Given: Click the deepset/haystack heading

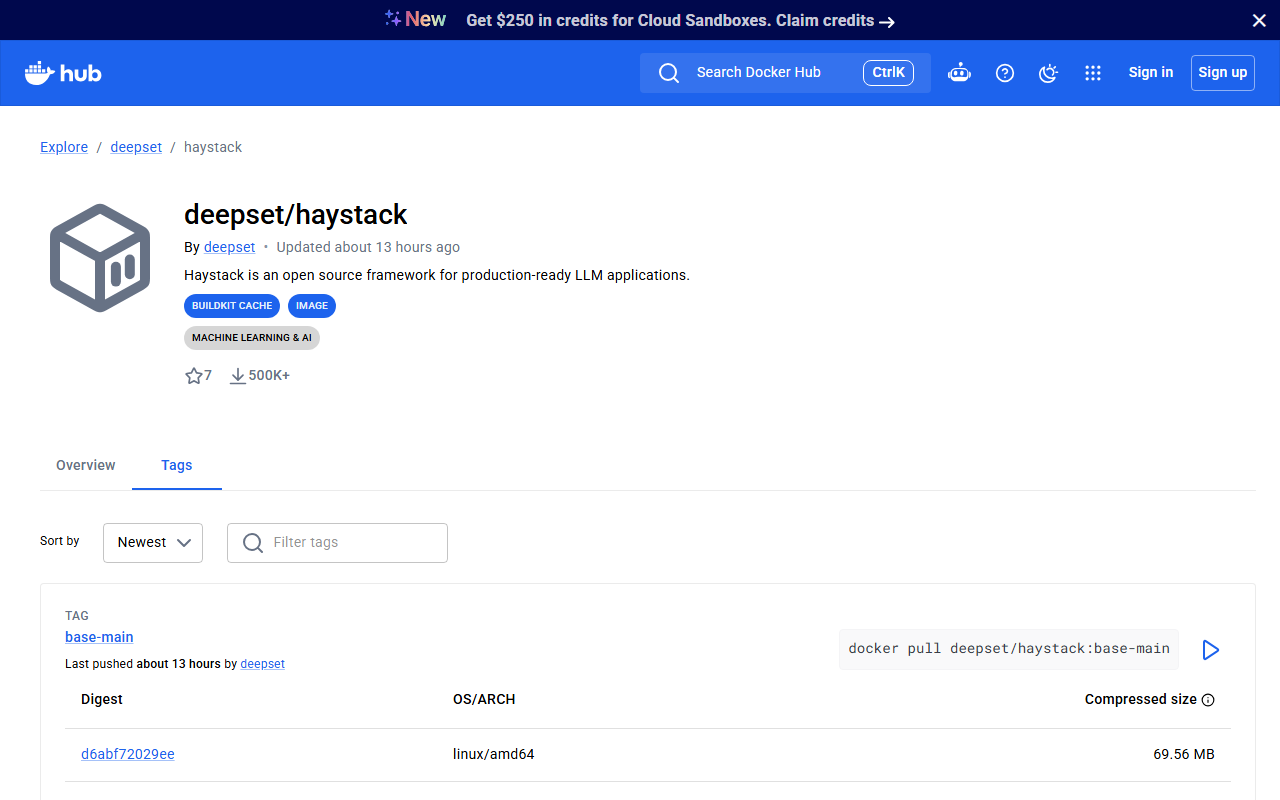Looking at the screenshot, I should [296, 215].
